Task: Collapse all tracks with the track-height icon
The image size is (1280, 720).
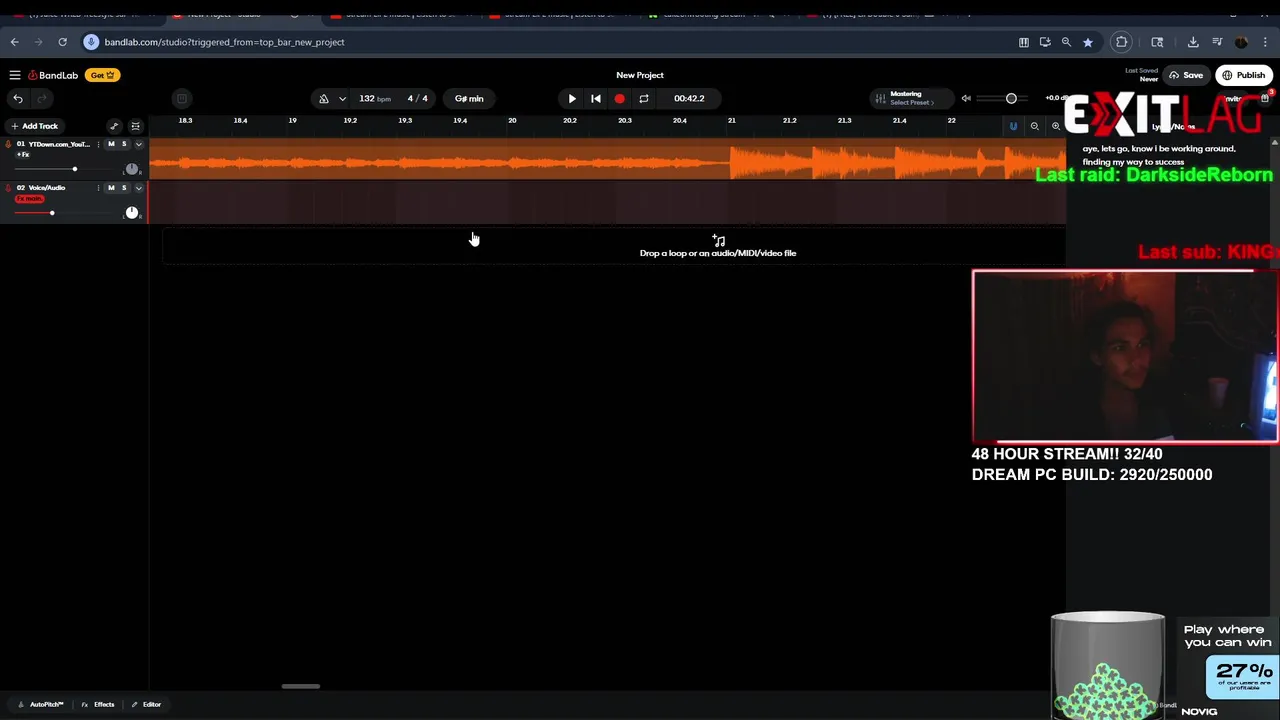Action: [x=135, y=126]
